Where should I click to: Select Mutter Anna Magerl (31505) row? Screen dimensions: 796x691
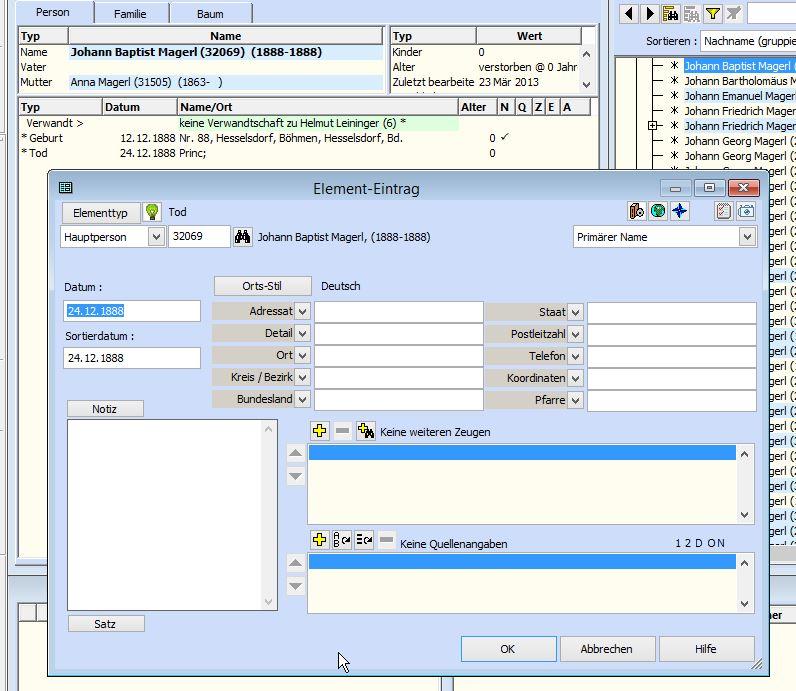[x=201, y=82]
